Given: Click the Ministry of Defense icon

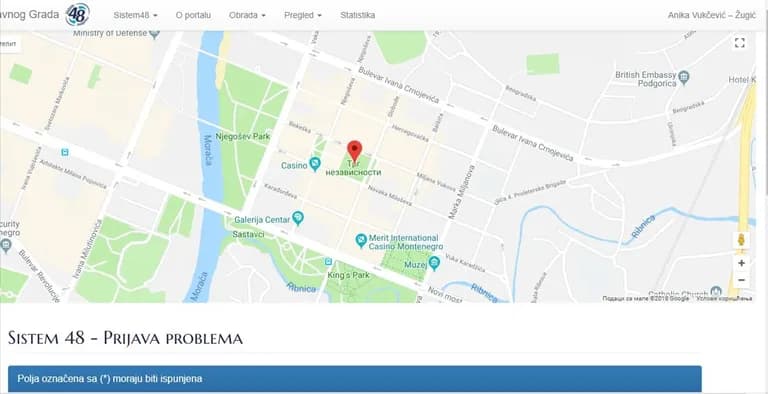Looking at the screenshot, I should (x=154, y=34).
